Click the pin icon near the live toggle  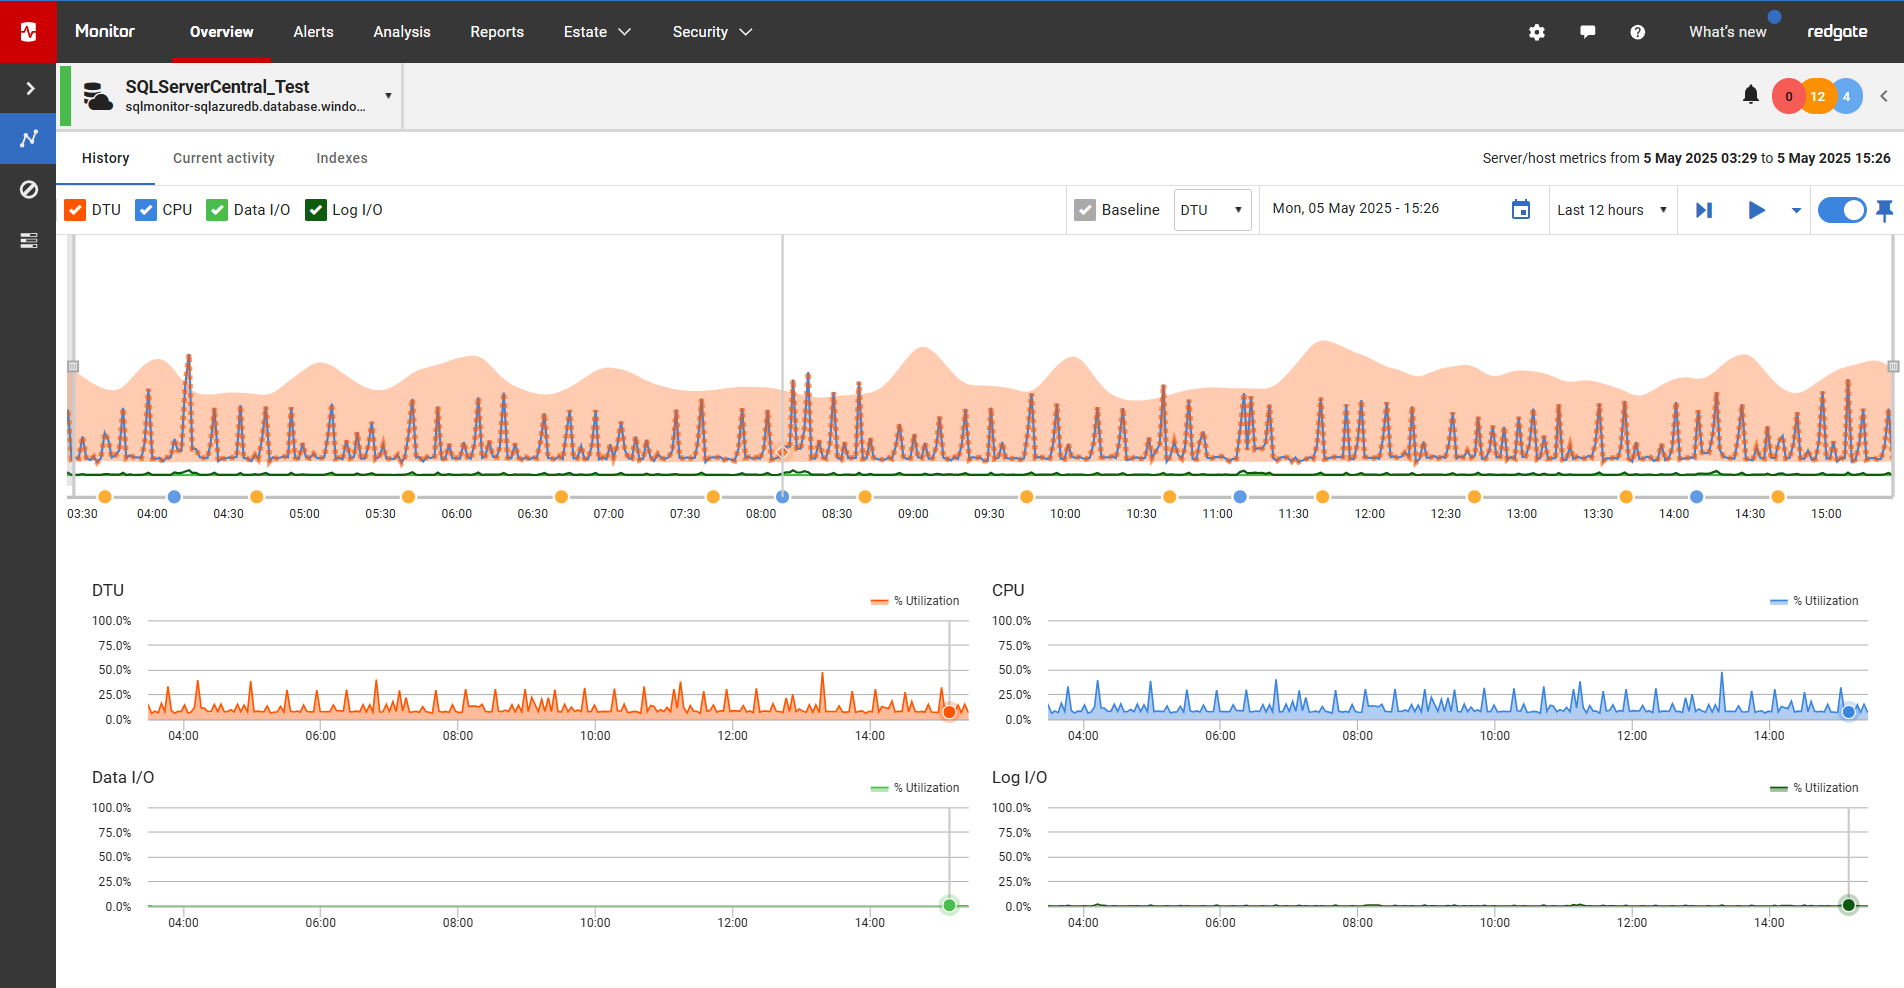(x=1885, y=210)
